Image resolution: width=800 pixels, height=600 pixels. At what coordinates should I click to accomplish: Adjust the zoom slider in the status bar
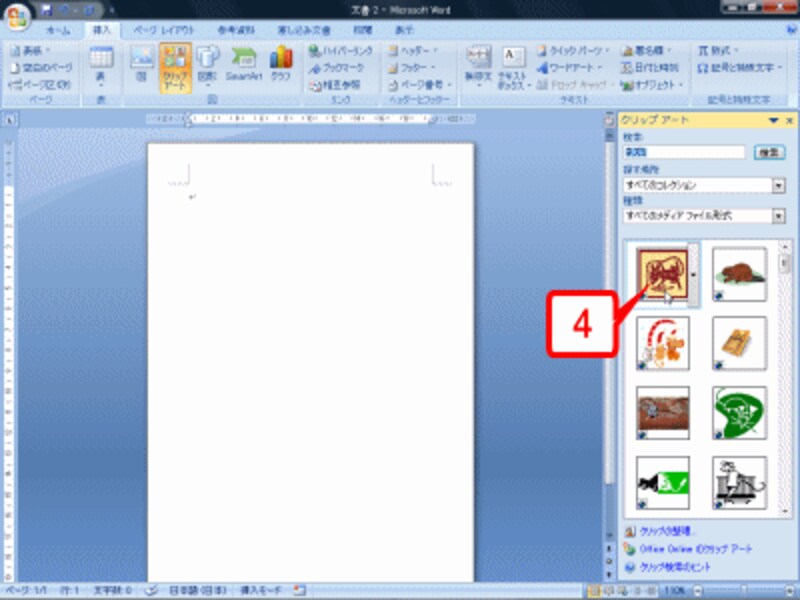pos(745,590)
